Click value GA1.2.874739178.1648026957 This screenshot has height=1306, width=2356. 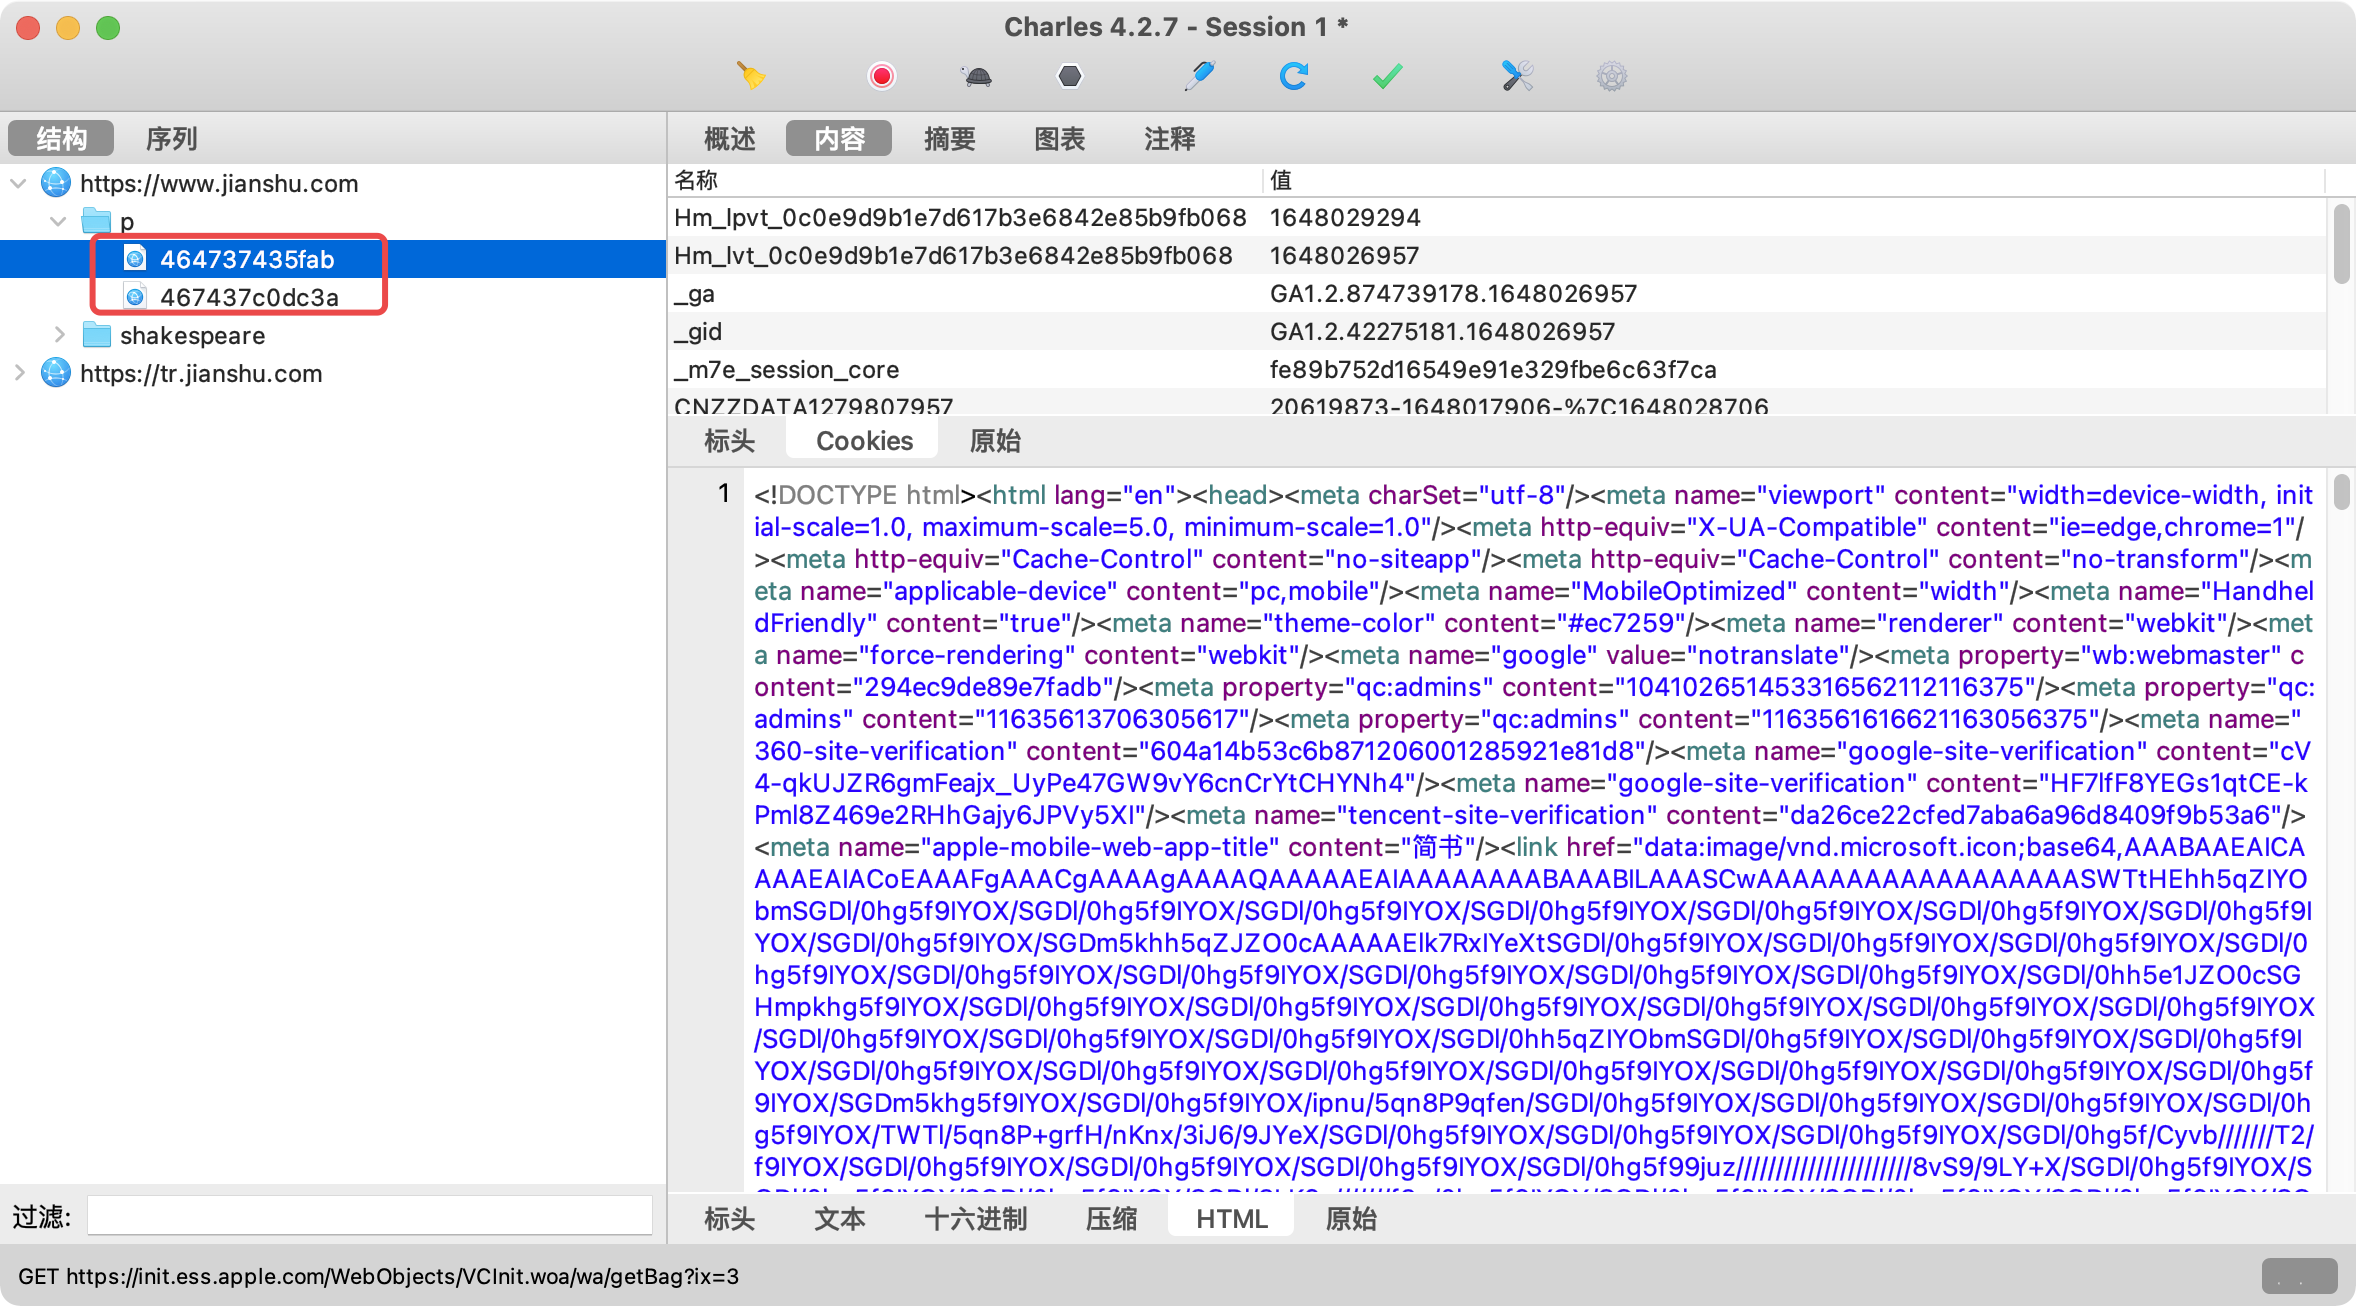pyautogui.click(x=1453, y=293)
